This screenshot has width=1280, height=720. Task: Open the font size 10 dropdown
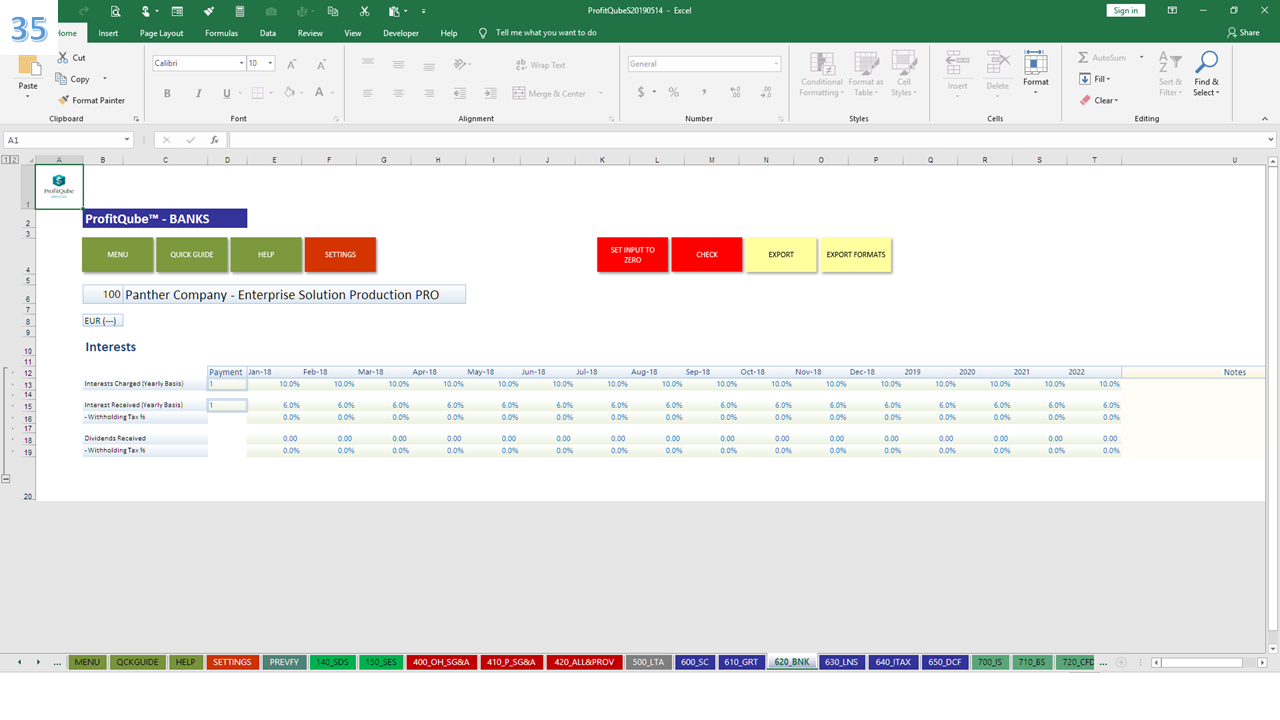271,63
